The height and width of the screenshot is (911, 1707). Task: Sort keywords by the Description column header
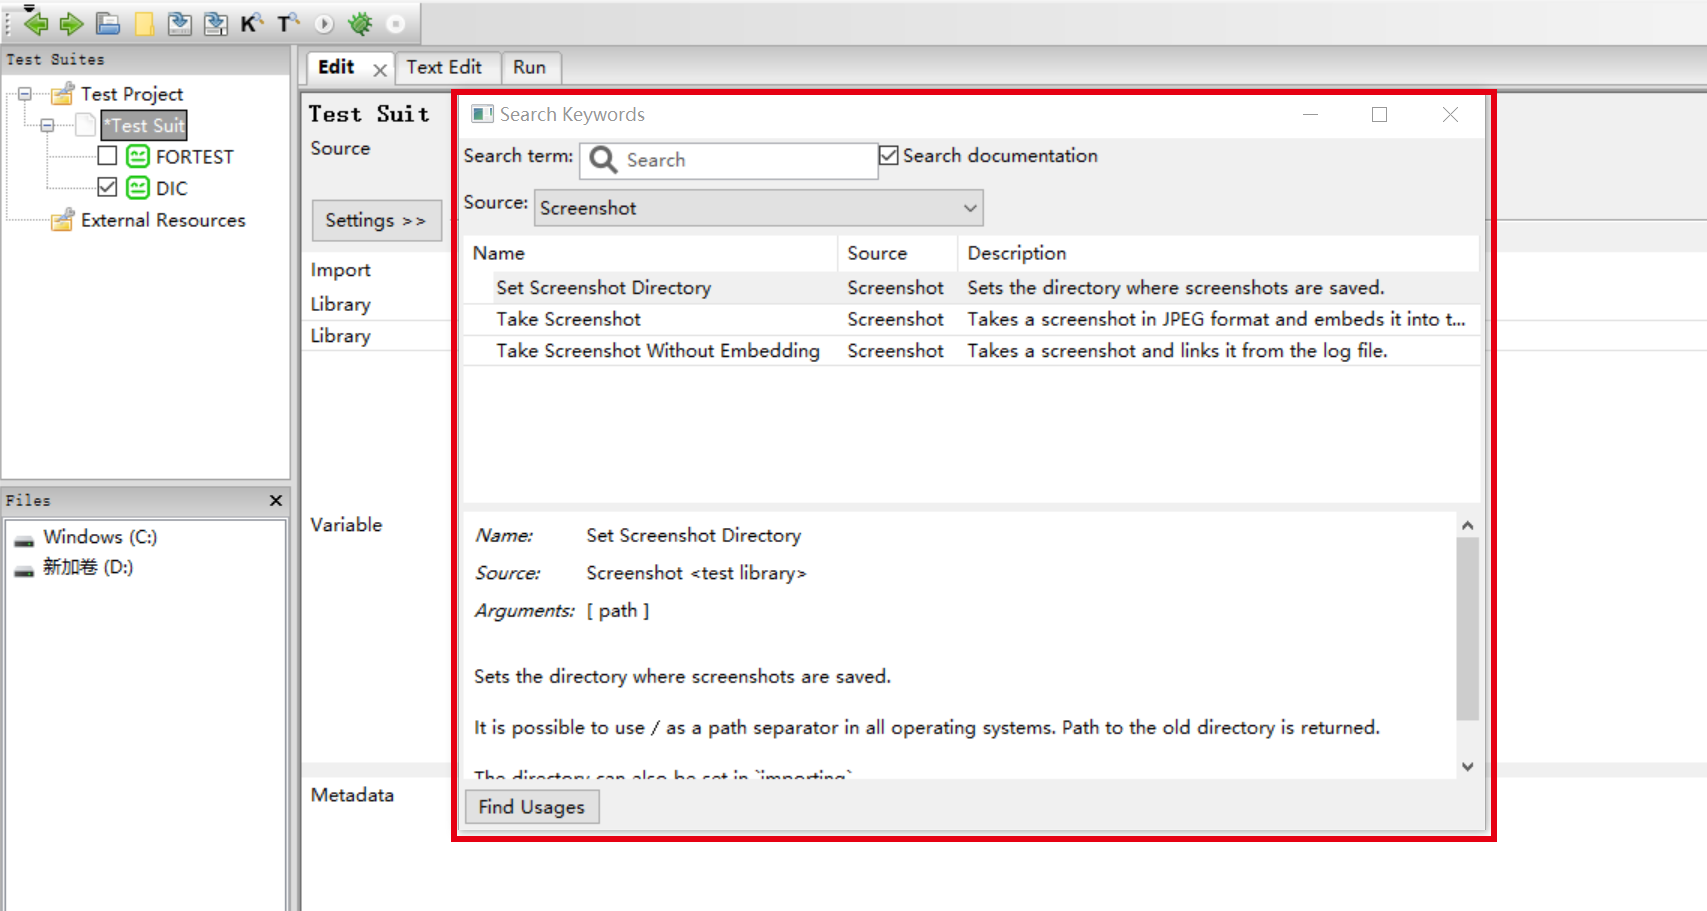click(1218, 253)
